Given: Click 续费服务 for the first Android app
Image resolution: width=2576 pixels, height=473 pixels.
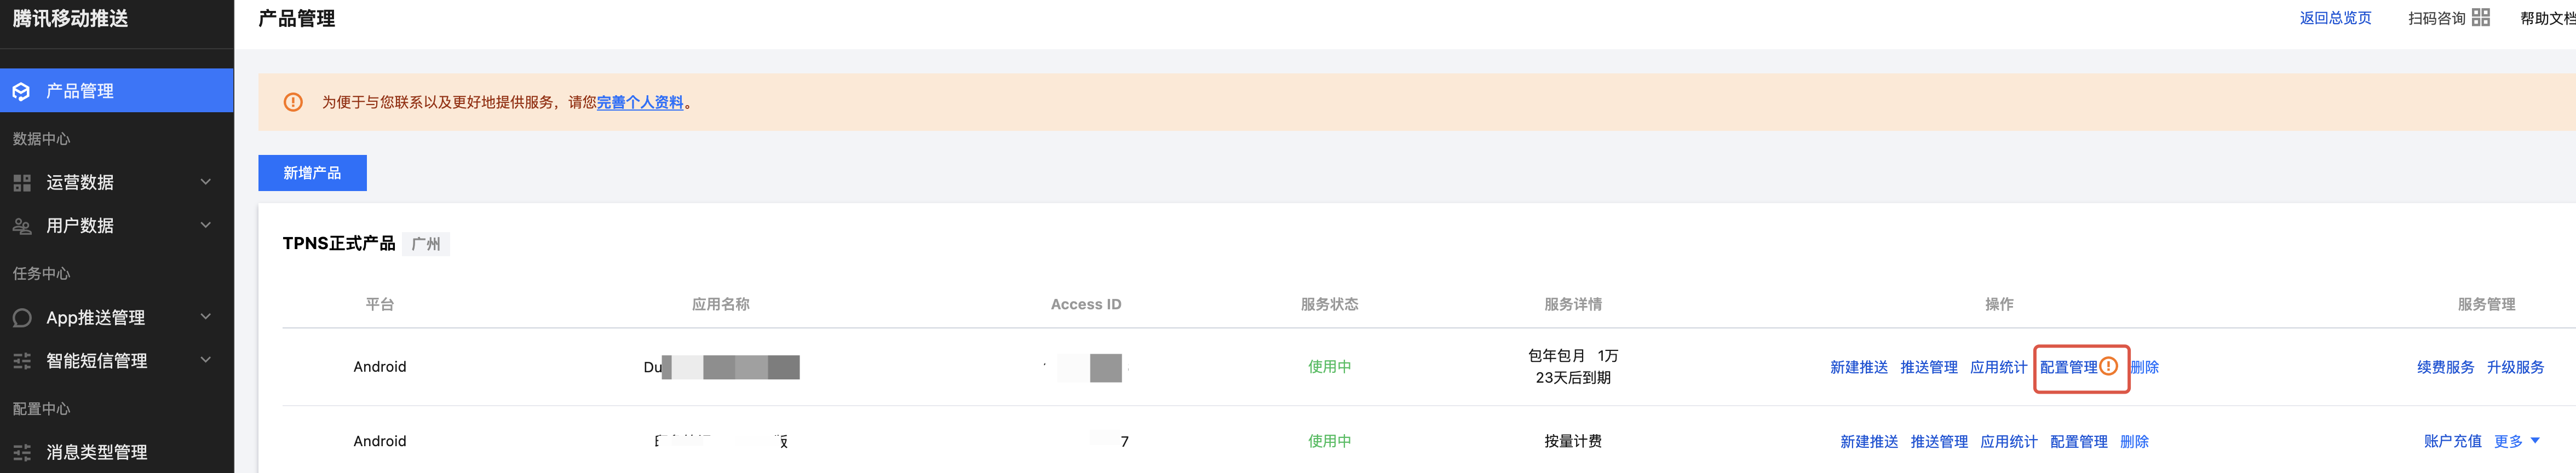Looking at the screenshot, I should (x=2445, y=367).
